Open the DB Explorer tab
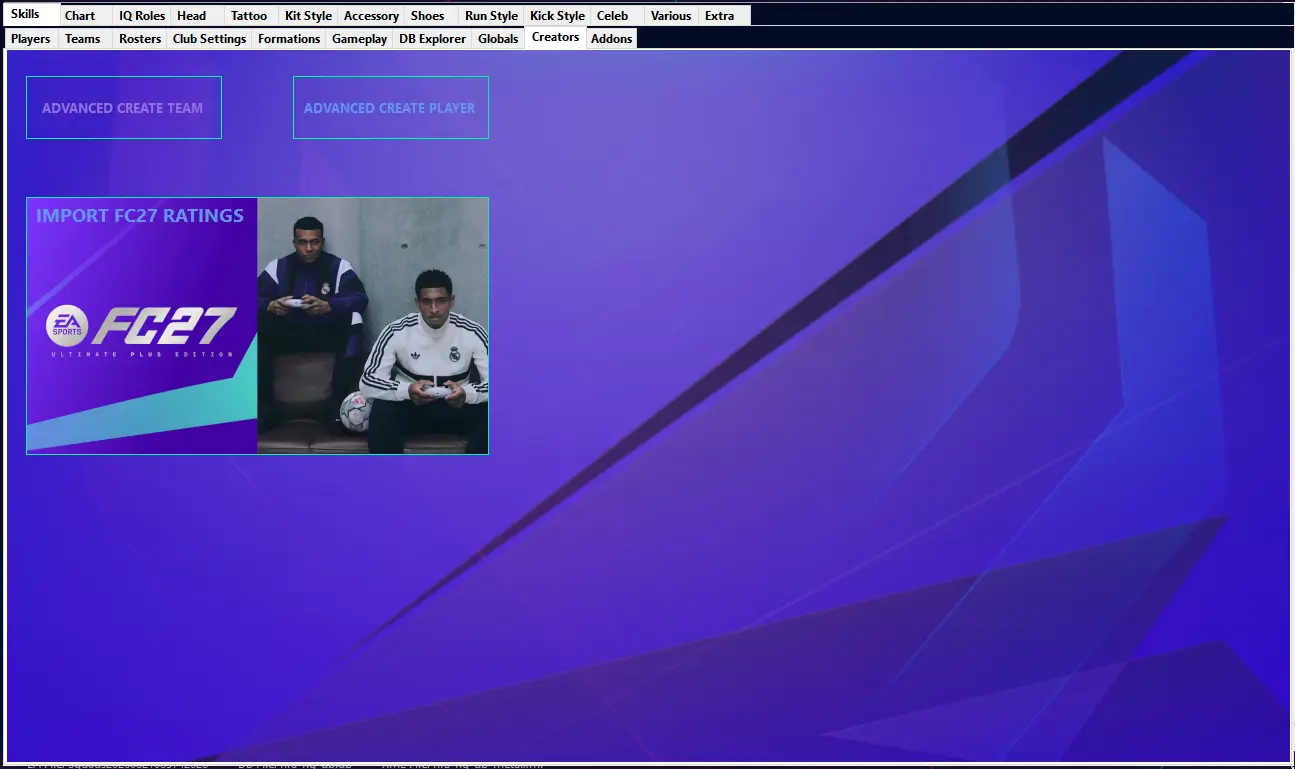The width and height of the screenshot is (1295, 769). click(x=432, y=39)
